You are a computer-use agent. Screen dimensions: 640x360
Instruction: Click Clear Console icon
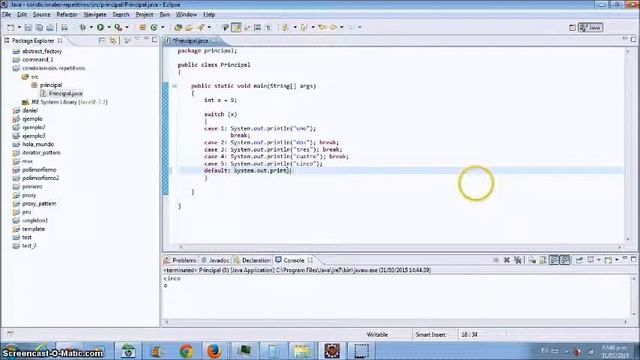[532, 260]
